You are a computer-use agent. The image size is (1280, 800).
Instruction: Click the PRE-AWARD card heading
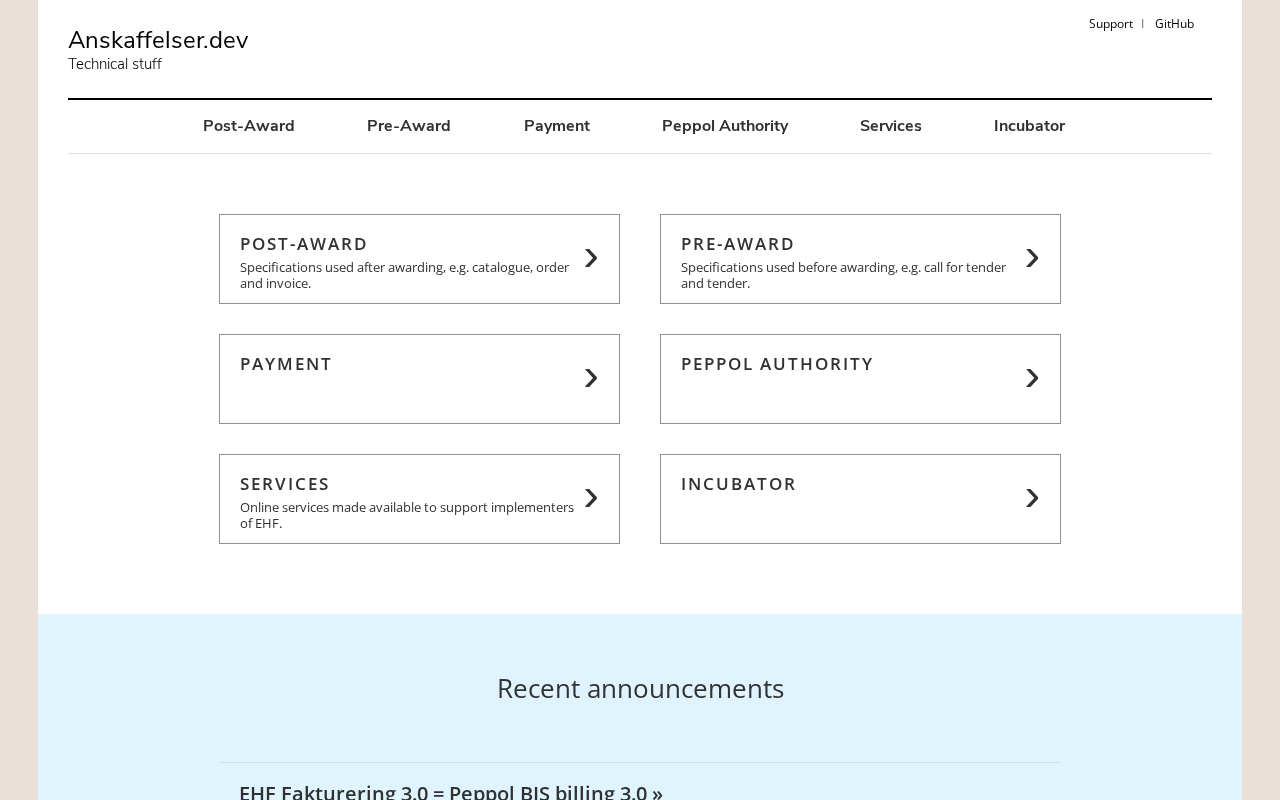tap(738, 244)
